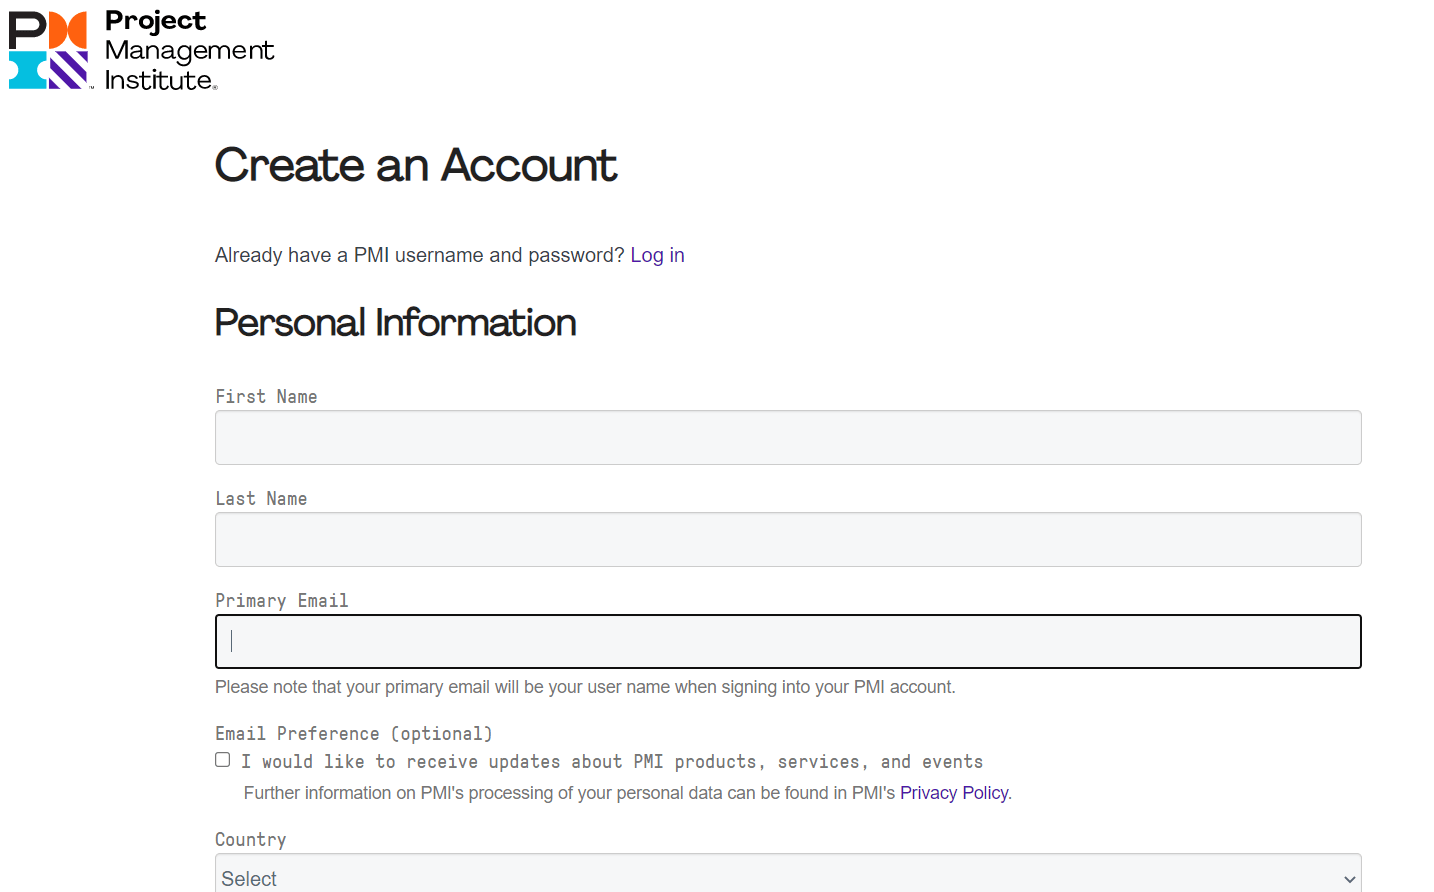Screen dimensions: 1434x892
Task: Click the PMI logo icon
Action: pyautogui.click(x=49, y=50)
